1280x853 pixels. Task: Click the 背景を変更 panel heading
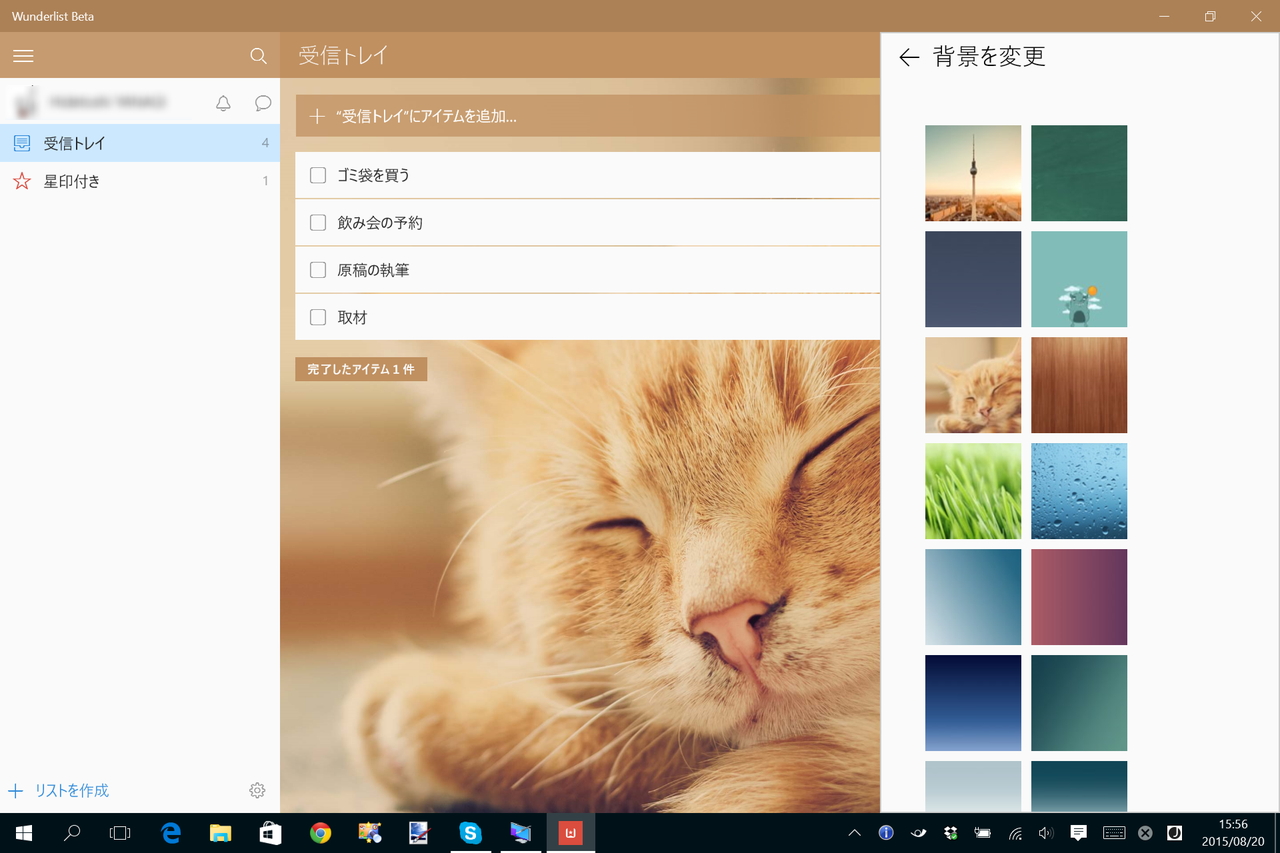click(x=989, y=57)
